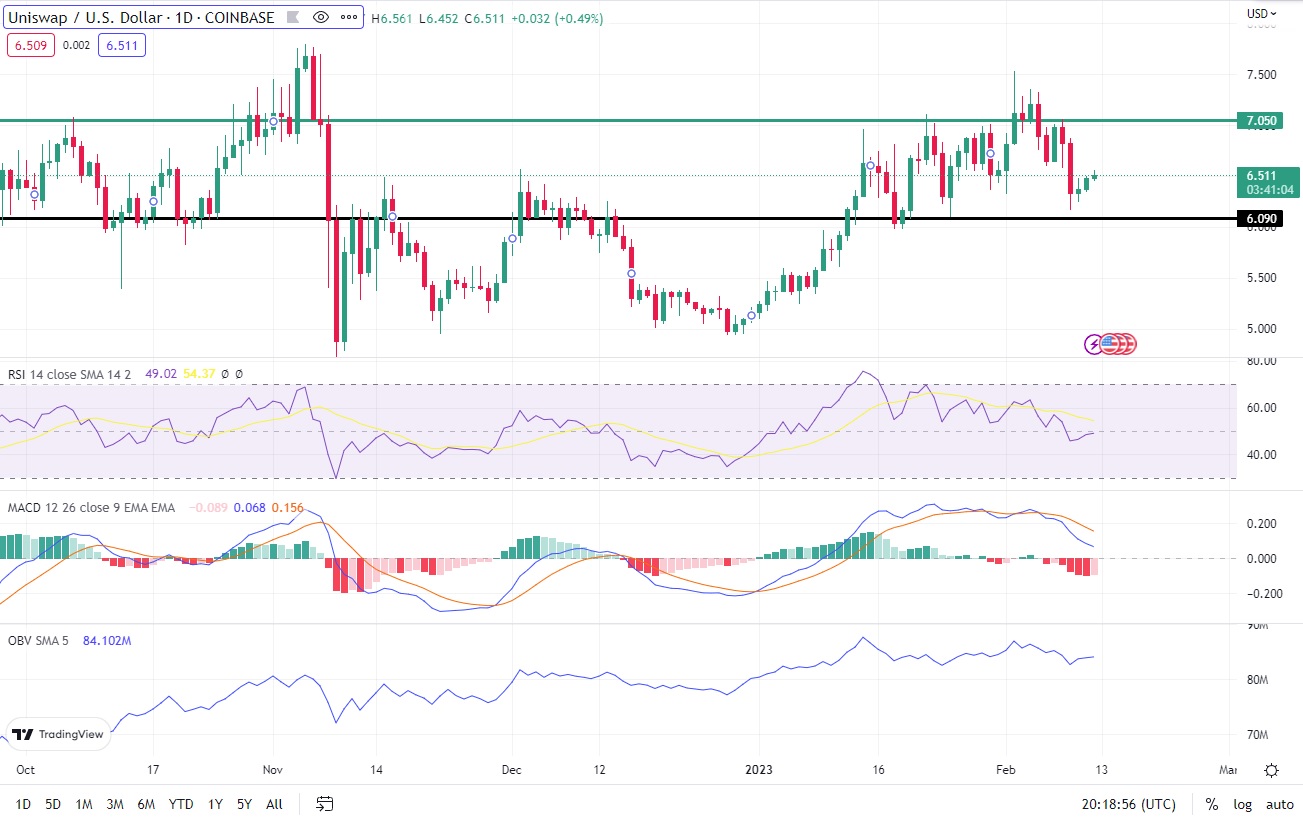Click the Close value C6.511

486,18
